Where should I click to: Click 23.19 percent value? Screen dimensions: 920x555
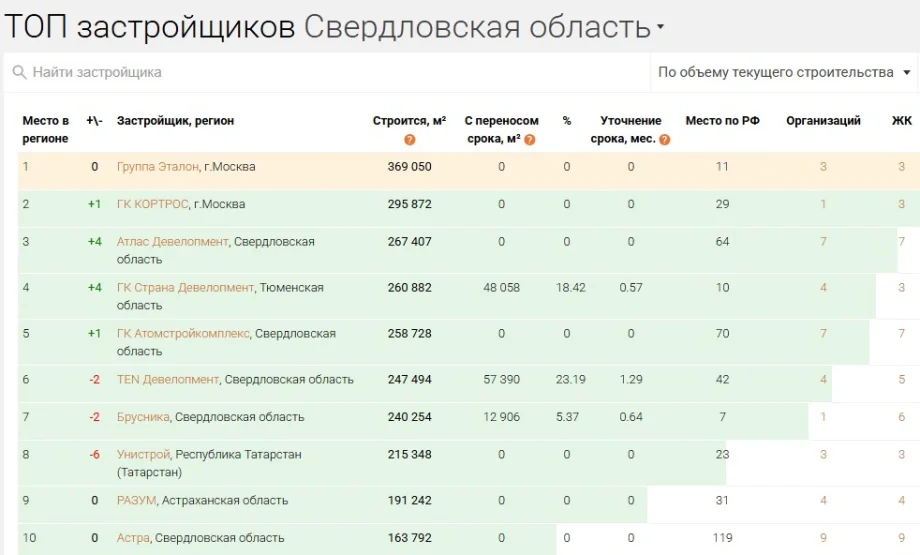[x=571, y=380]
